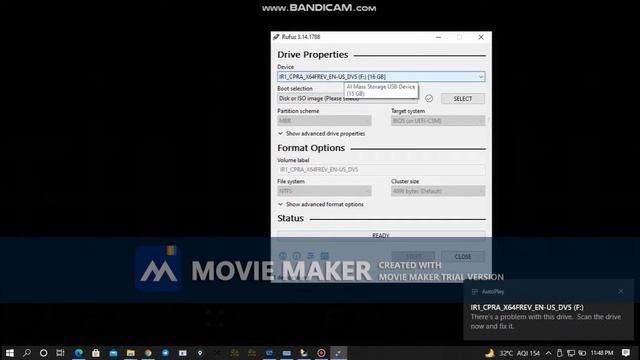Click the READY status progress bar
This screenshot has height=360, width=640.
(x=381, y=236)
